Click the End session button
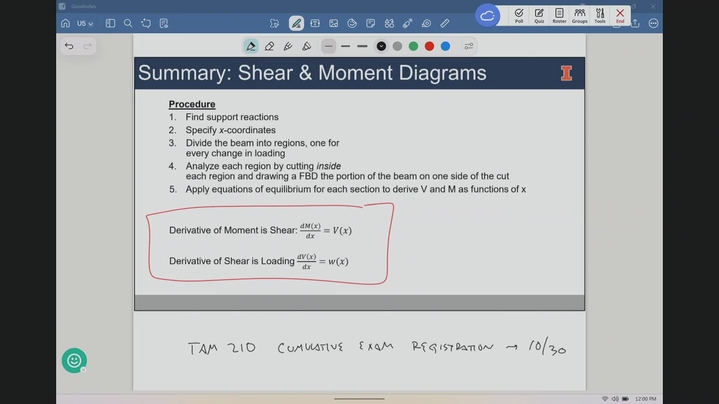 tap(620, 15)
